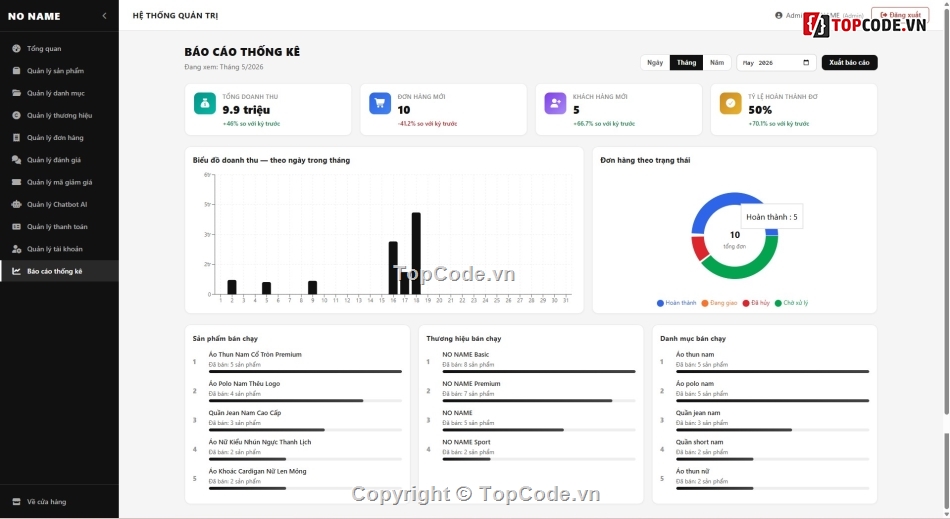
Task: Click the Quản lý đánh giá chat icon
Action: (16, 160)
